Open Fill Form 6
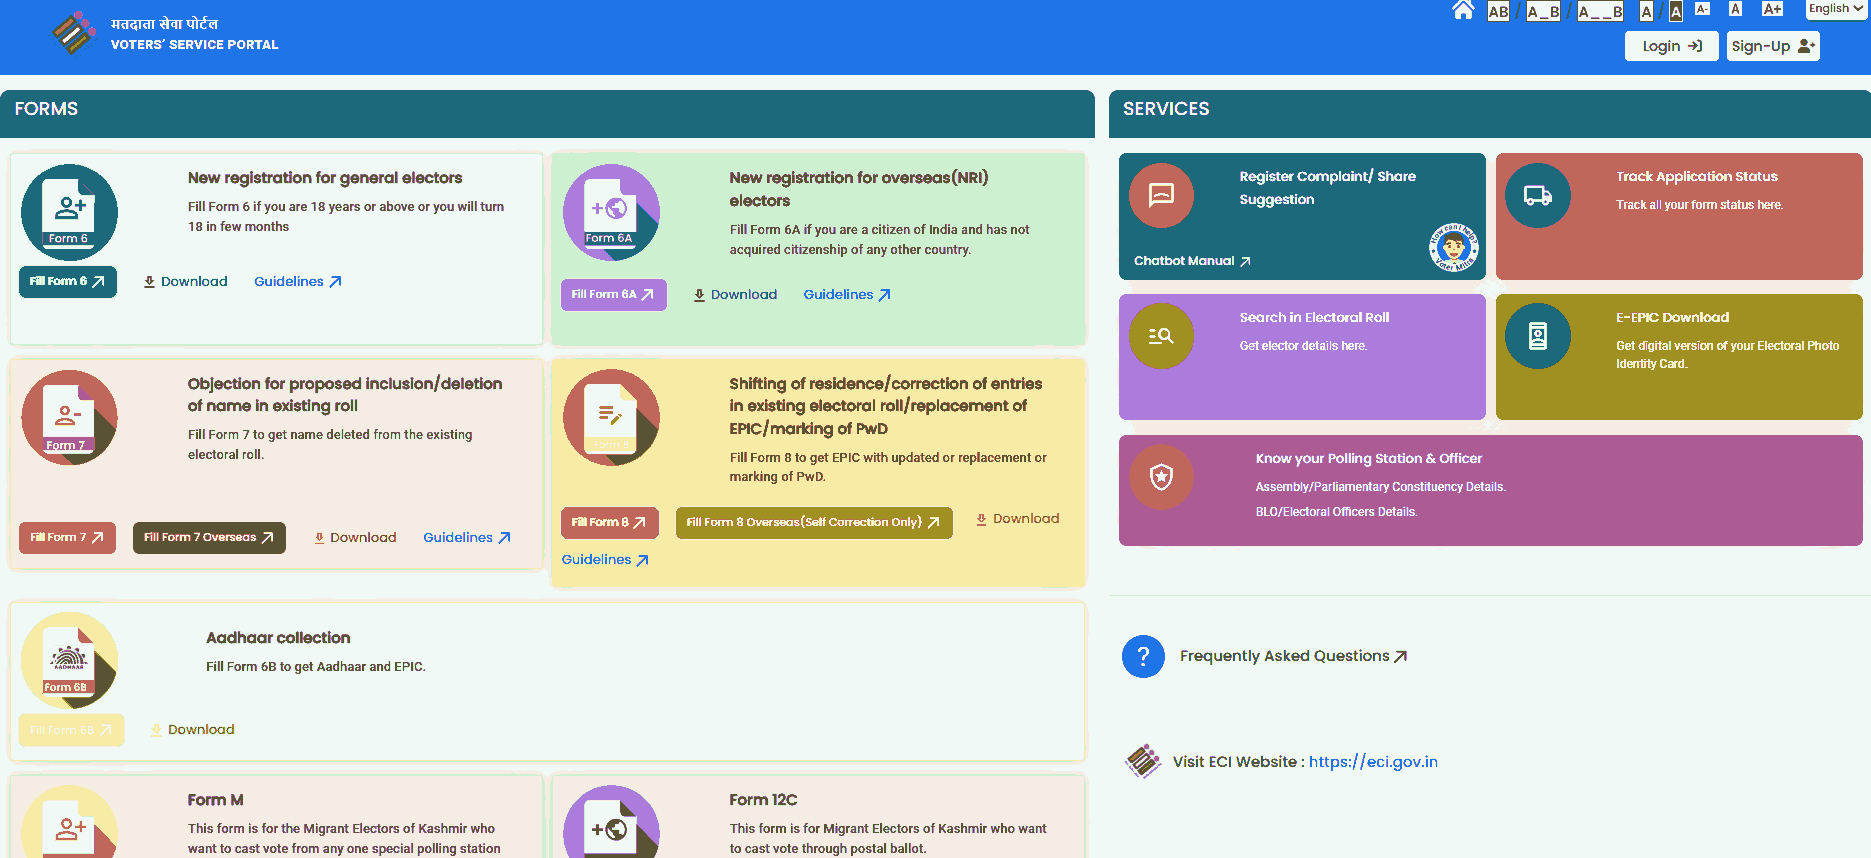The image size is (1871, 858). [x=68, y=282]
